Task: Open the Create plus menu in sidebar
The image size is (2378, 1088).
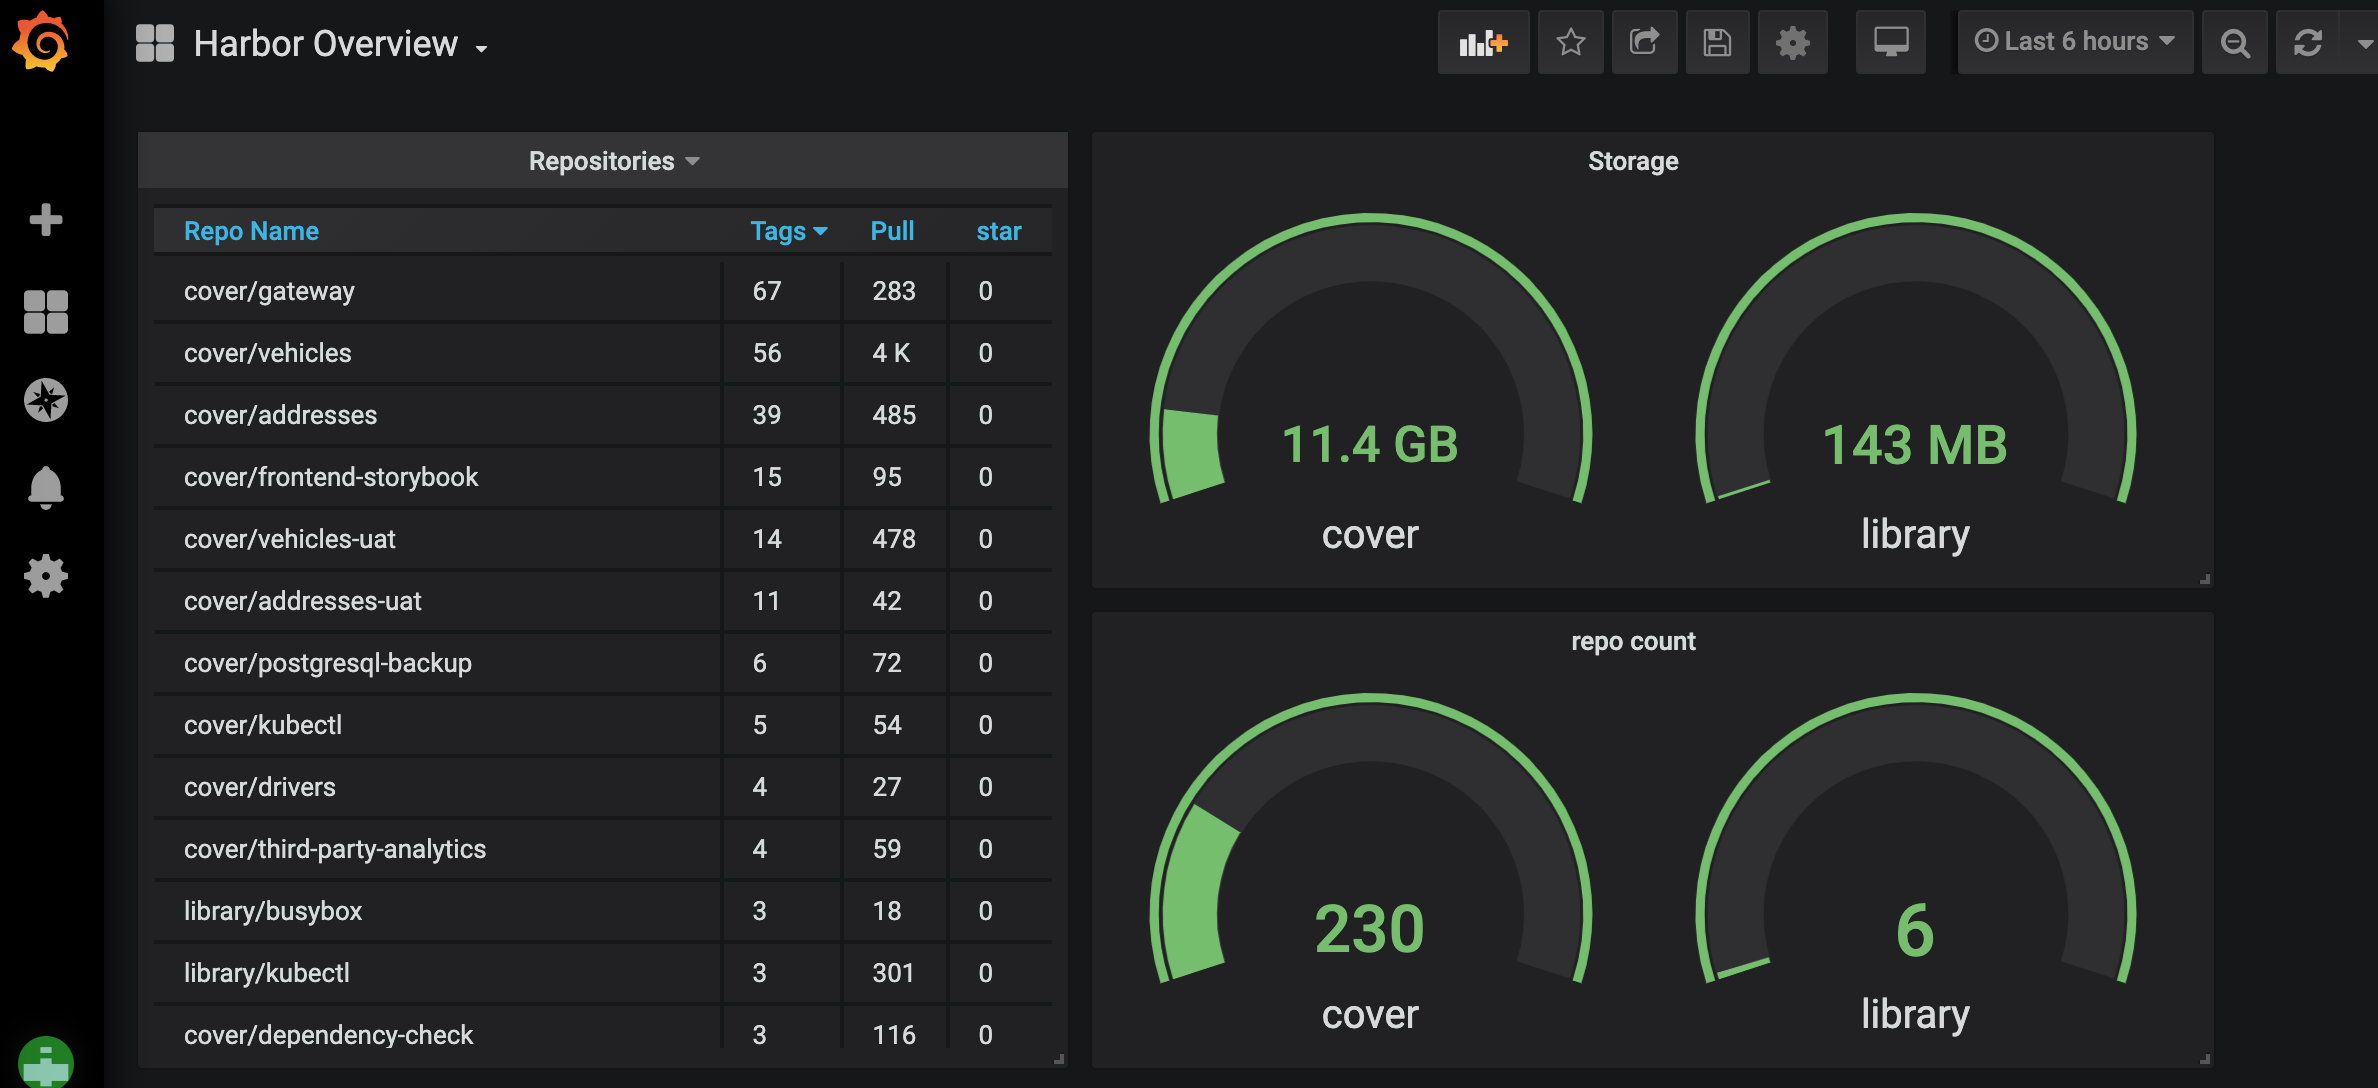Action: pos(45,219)
